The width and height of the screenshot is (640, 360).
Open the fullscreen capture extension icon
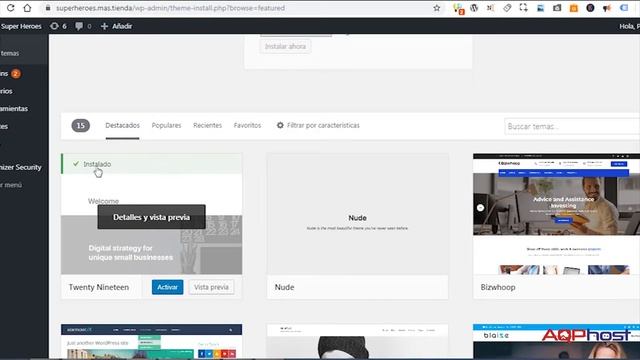point(523,8)
